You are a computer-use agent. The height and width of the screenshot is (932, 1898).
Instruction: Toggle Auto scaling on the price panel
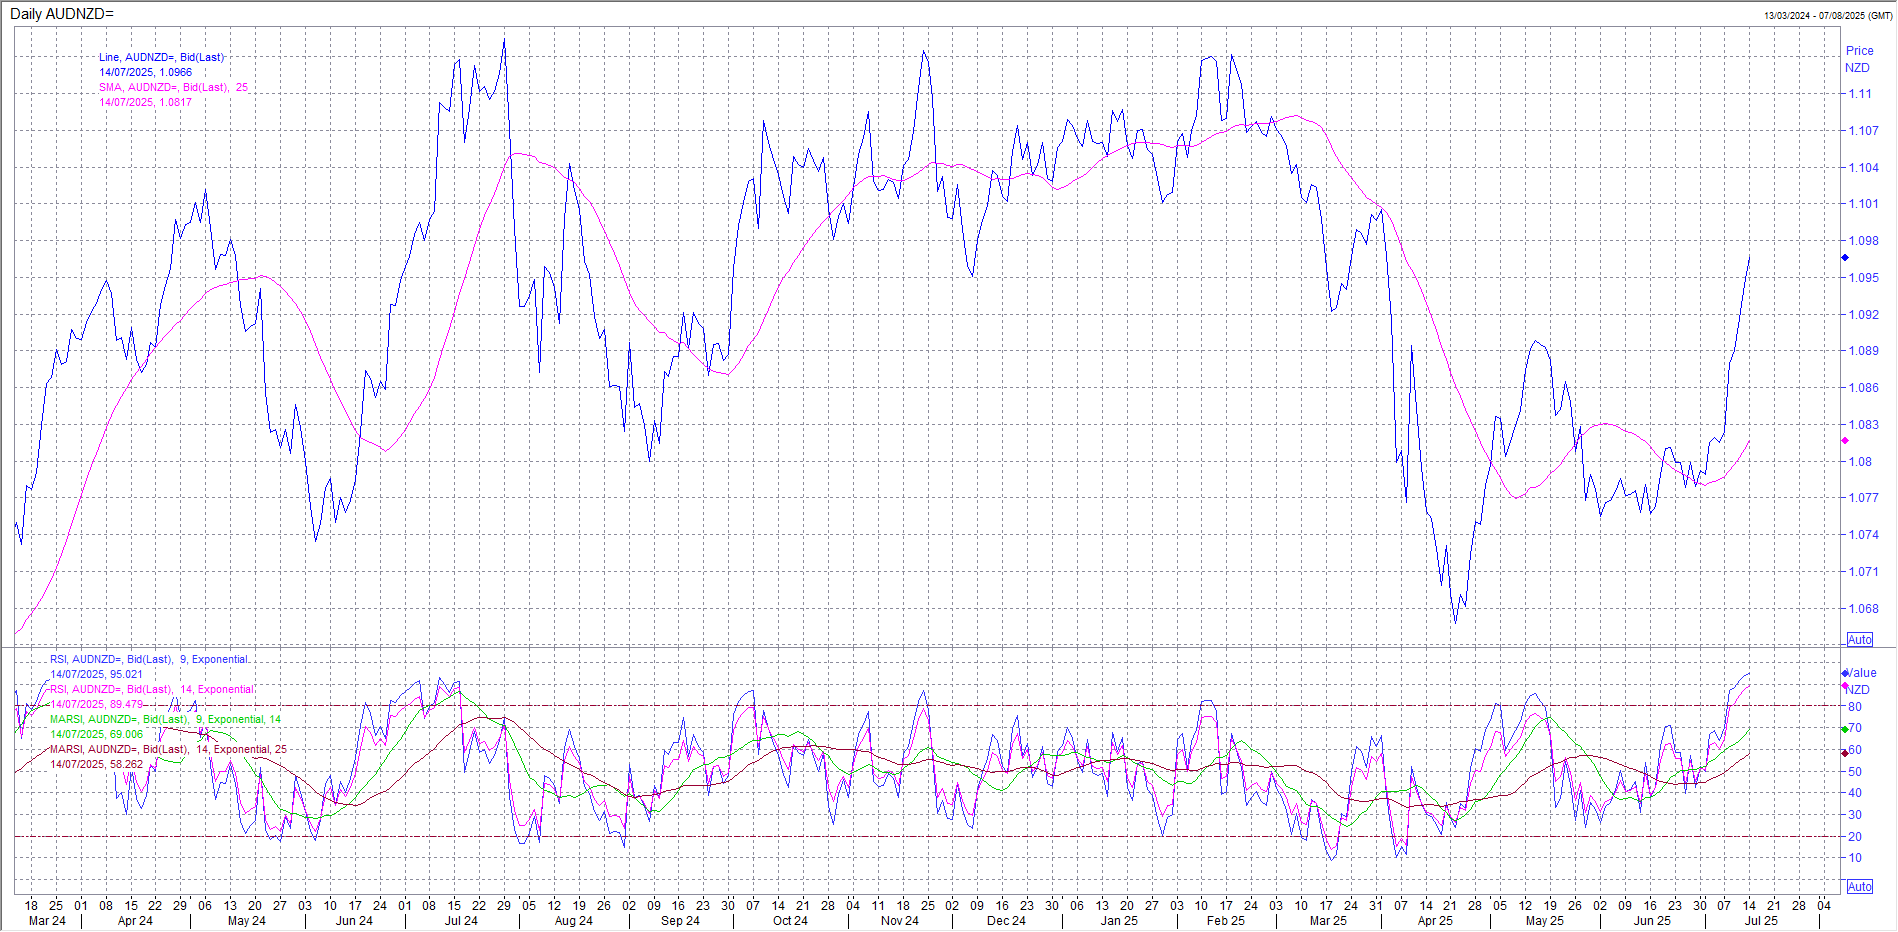[x=1859, y=640]
